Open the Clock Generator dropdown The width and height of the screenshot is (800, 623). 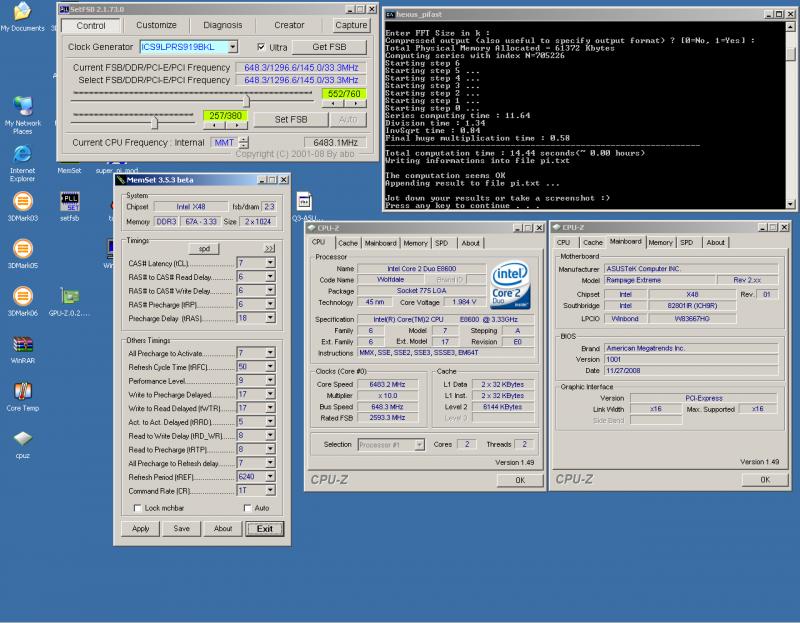coord(232,47)
